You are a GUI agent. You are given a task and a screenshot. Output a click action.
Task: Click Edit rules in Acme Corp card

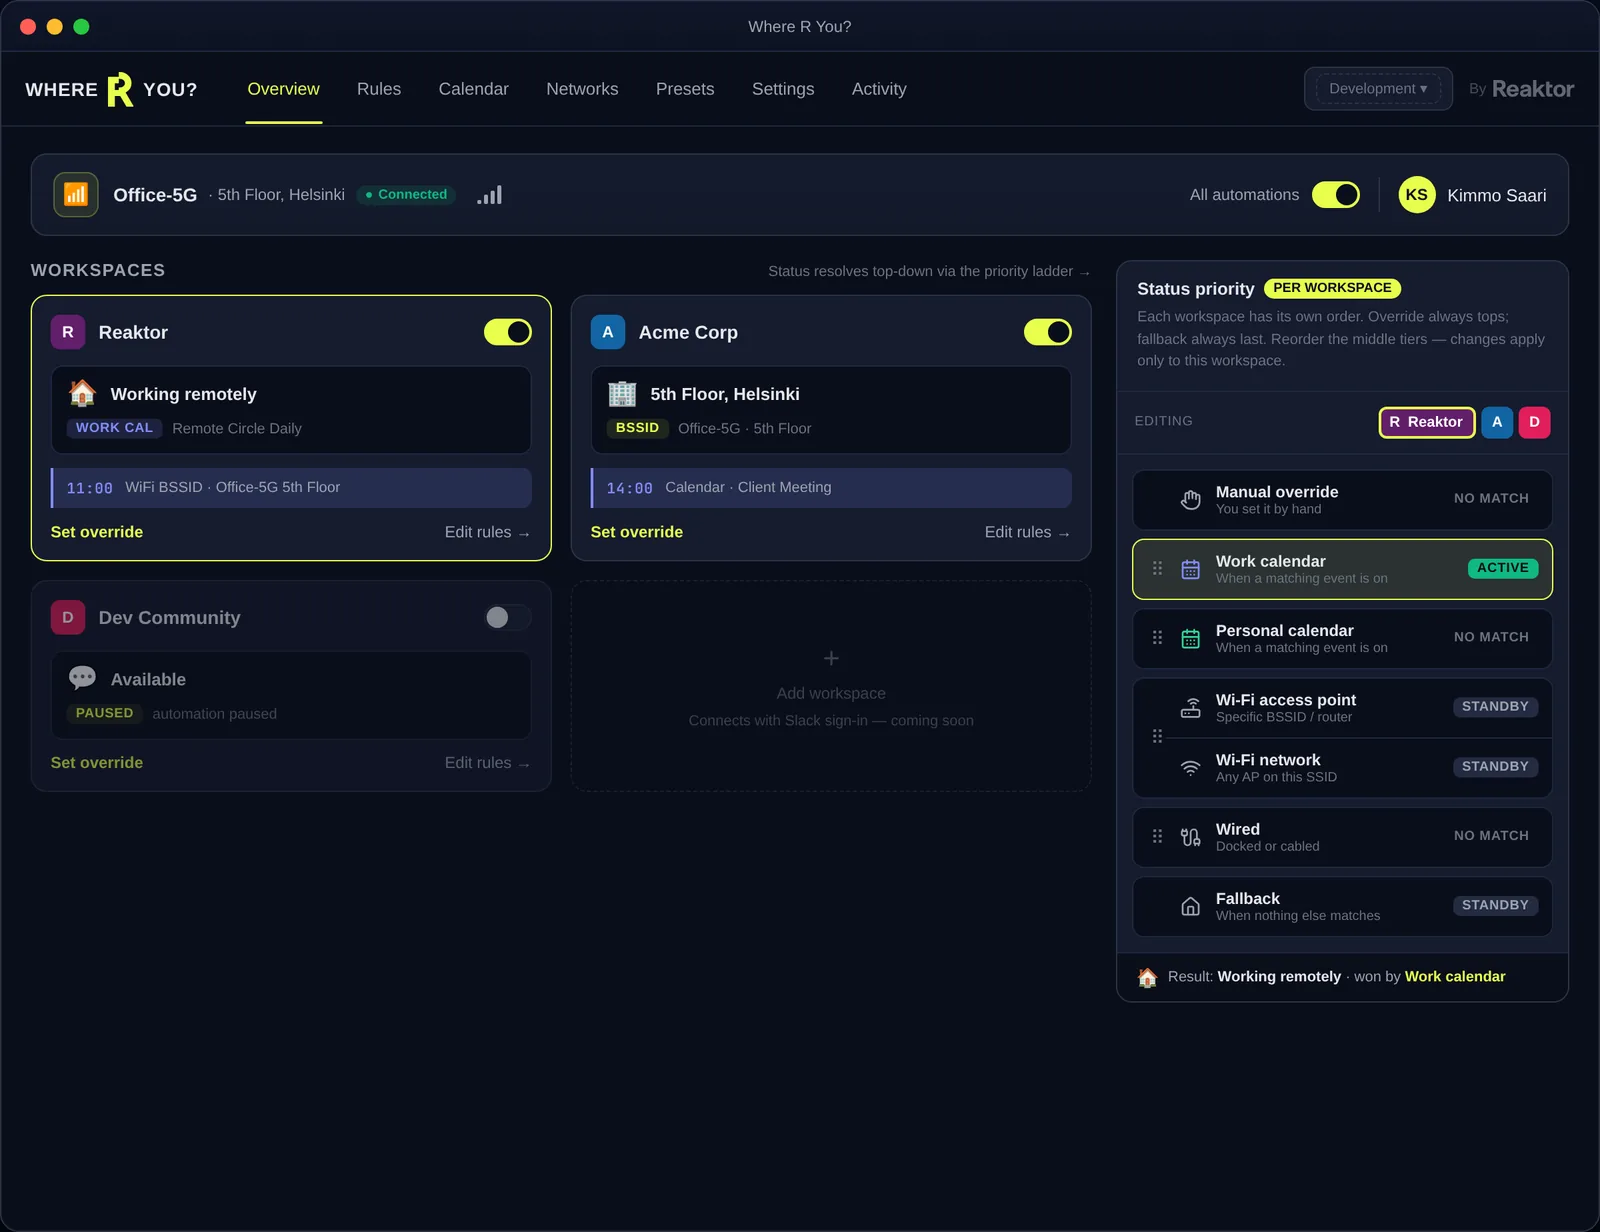tap(1028, 532)
